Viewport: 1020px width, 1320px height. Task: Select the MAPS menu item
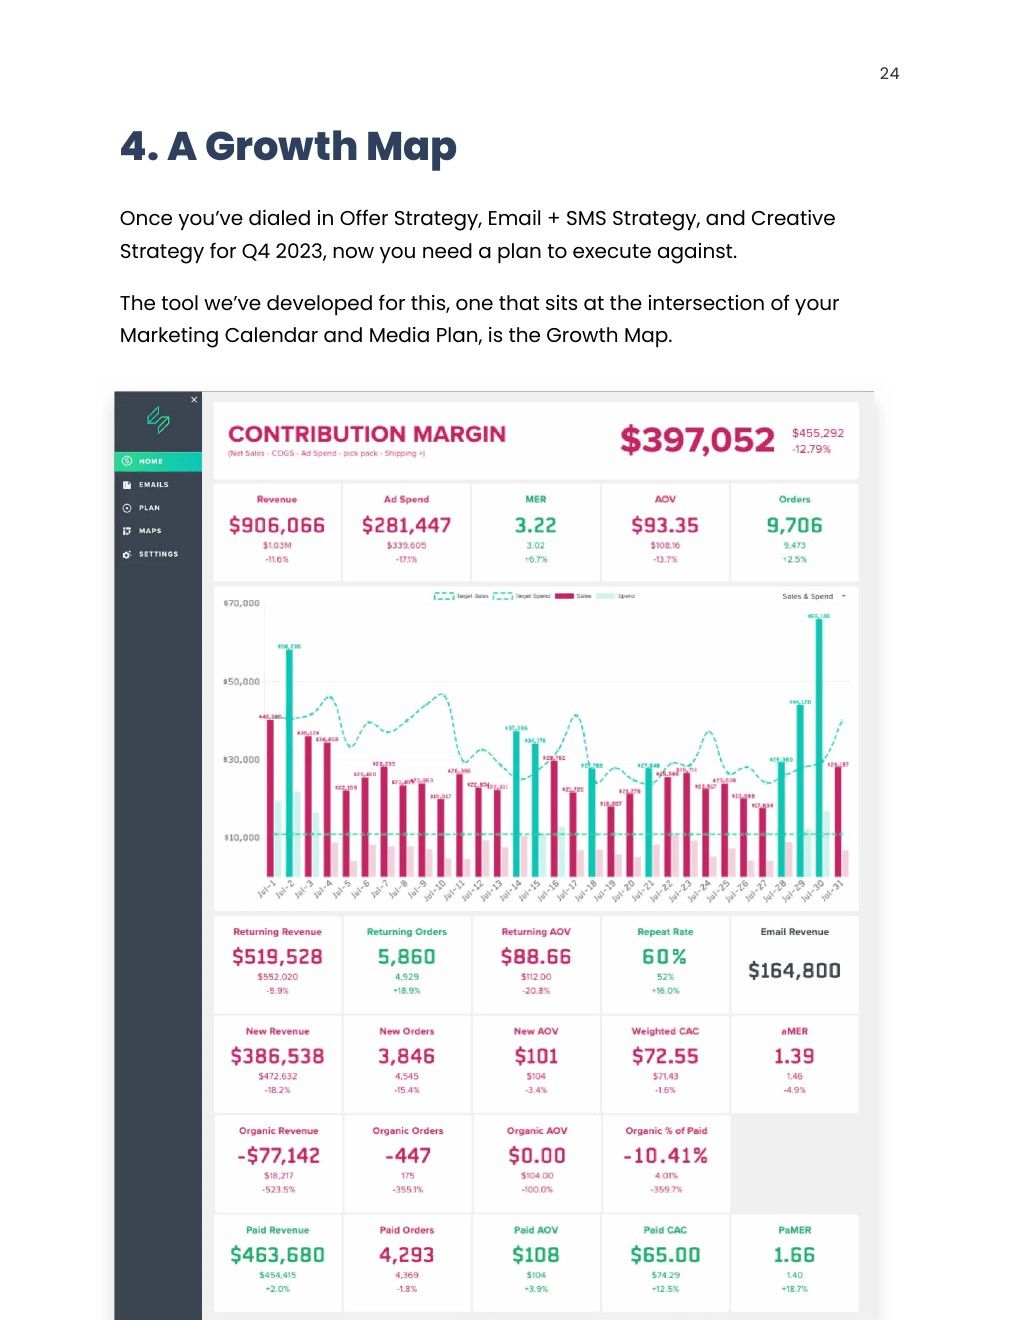(150, 531)
